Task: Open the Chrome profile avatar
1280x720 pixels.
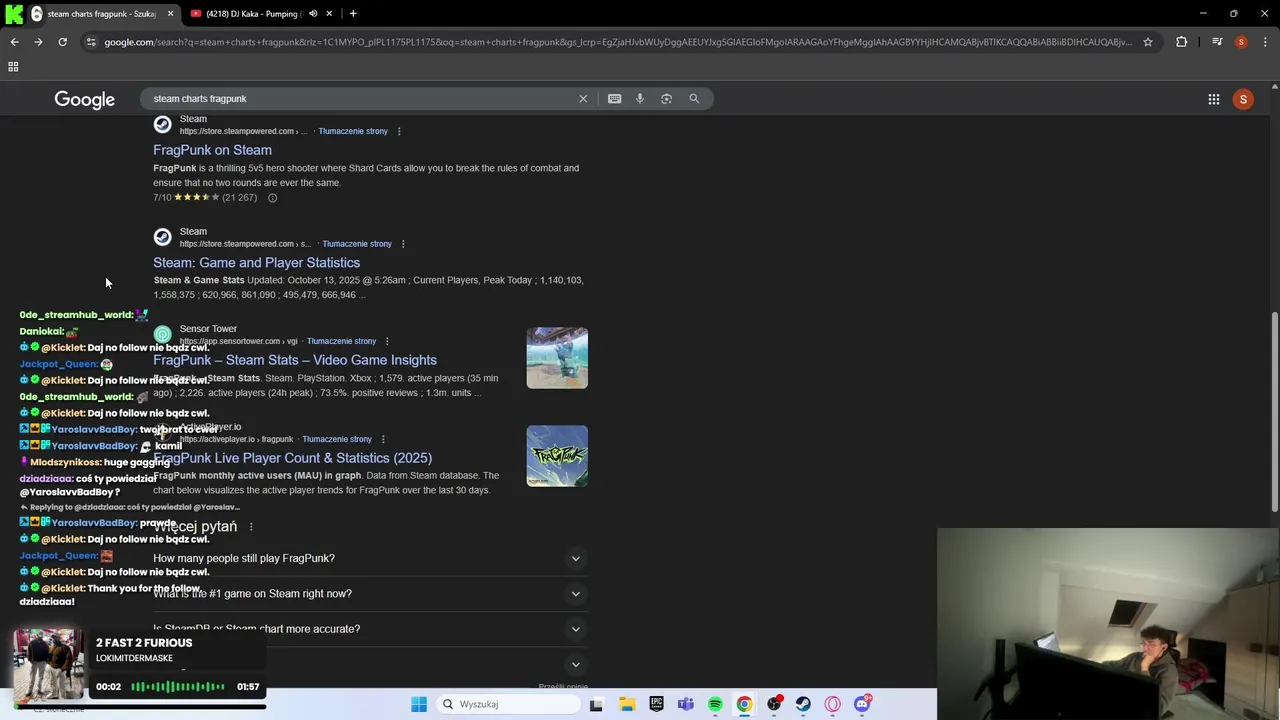Action: point(1241,42)
